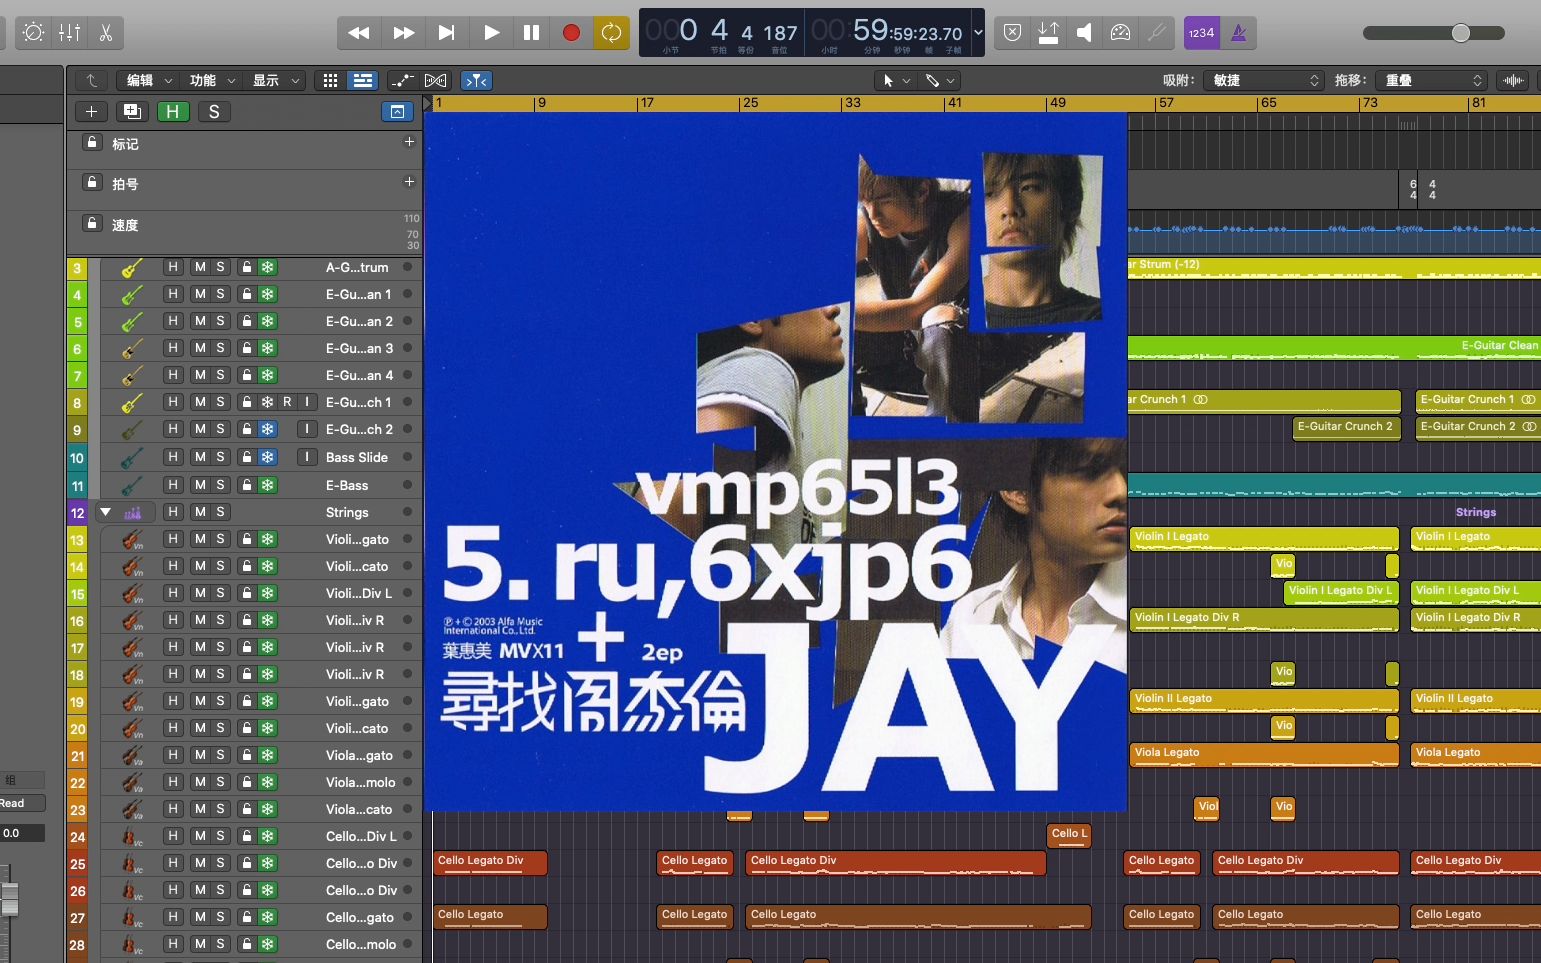This screenshot has height=963, width=1541.
Task: Toggle the yellow cycle mode button
Action: 611,32
